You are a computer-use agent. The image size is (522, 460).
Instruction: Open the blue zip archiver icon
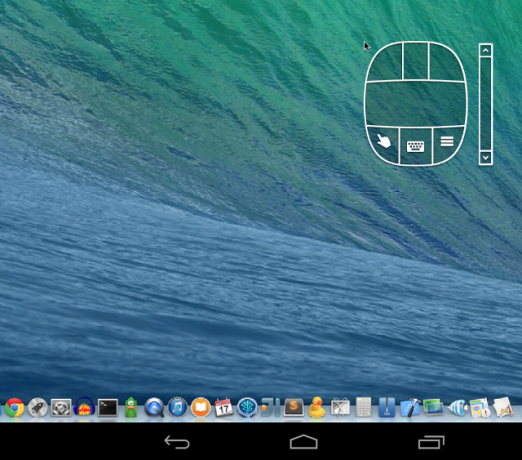[x=387, y=407]
